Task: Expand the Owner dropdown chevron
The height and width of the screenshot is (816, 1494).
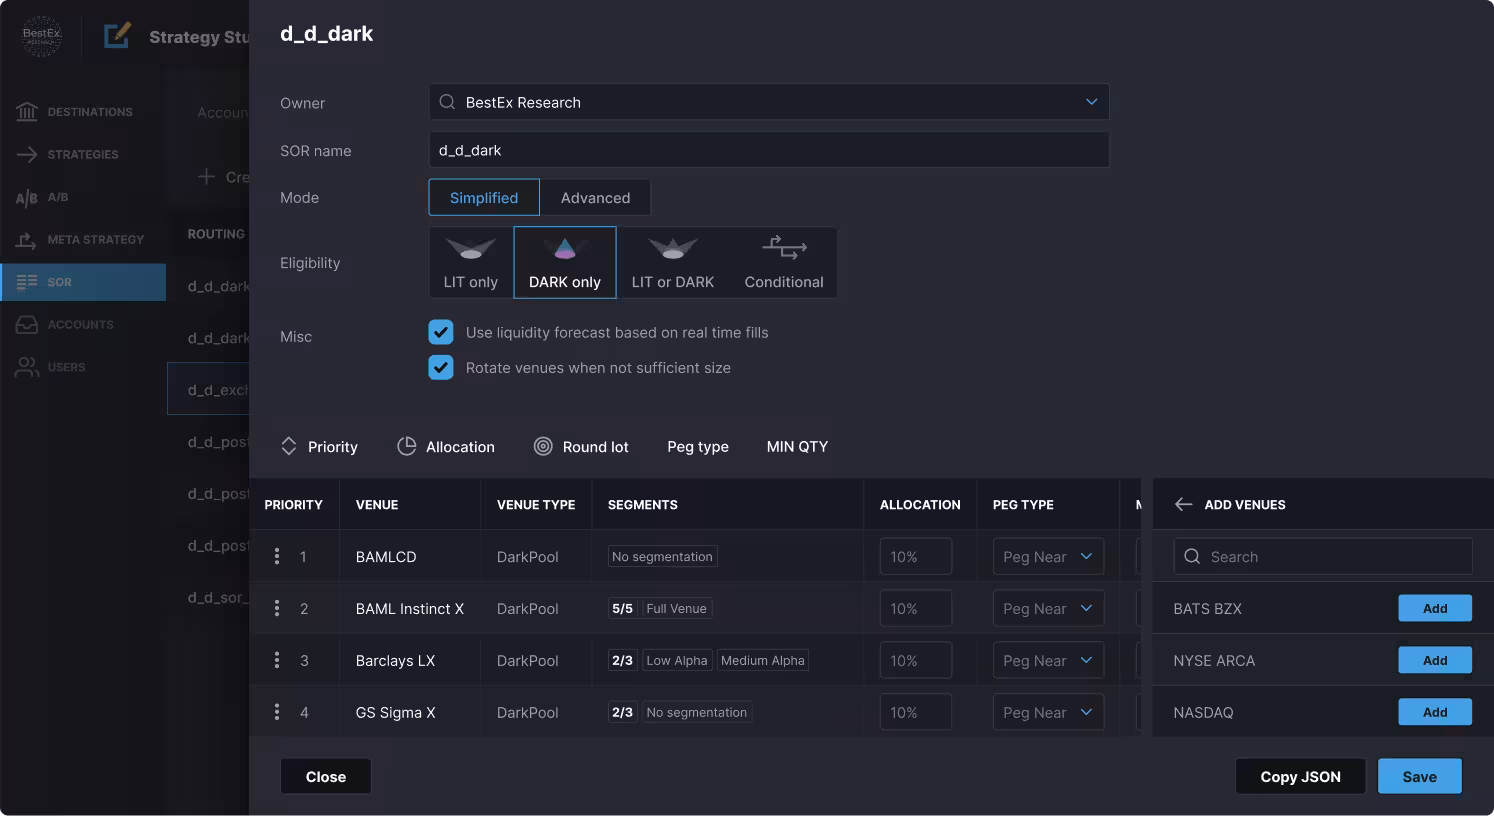Action: [1091, 102]
